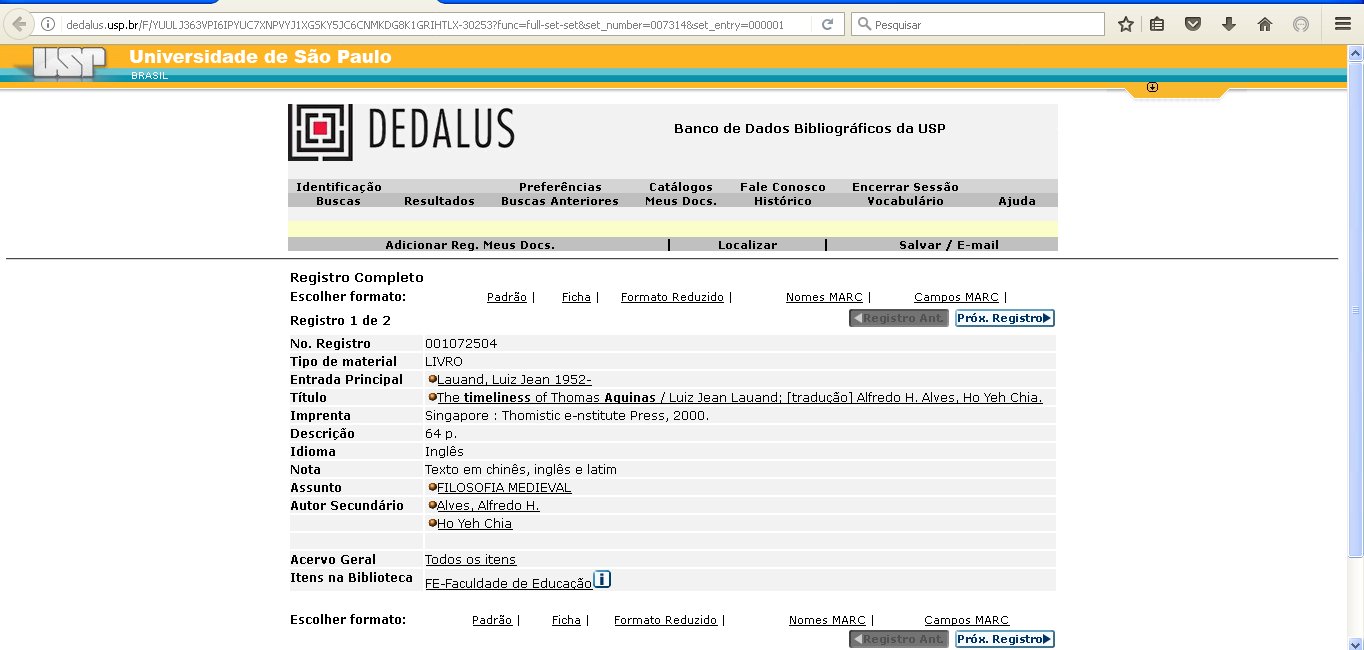Click bullet icon beside Lauand, Luiz Jean
1364x650 pixels.
tap(432, 379)
